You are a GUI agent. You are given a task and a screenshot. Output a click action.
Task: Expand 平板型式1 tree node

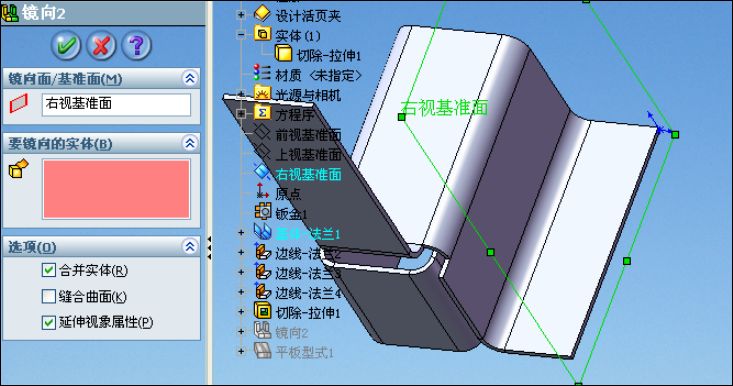241,351
